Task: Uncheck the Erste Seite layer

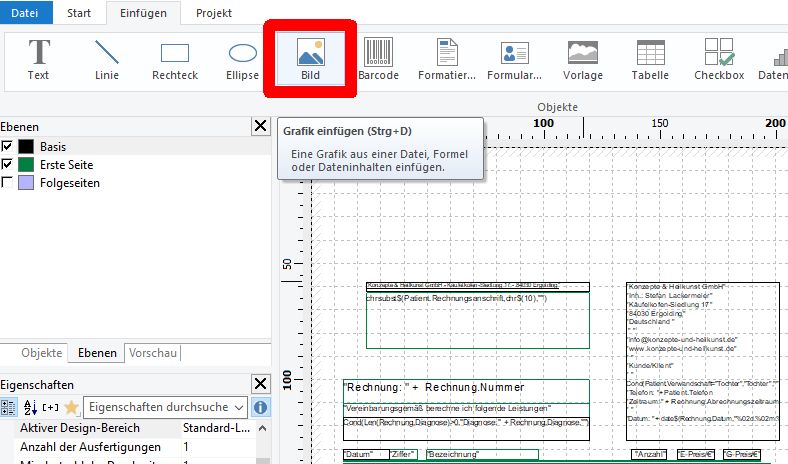Action: pyautogui.click(x=8, y=165)
